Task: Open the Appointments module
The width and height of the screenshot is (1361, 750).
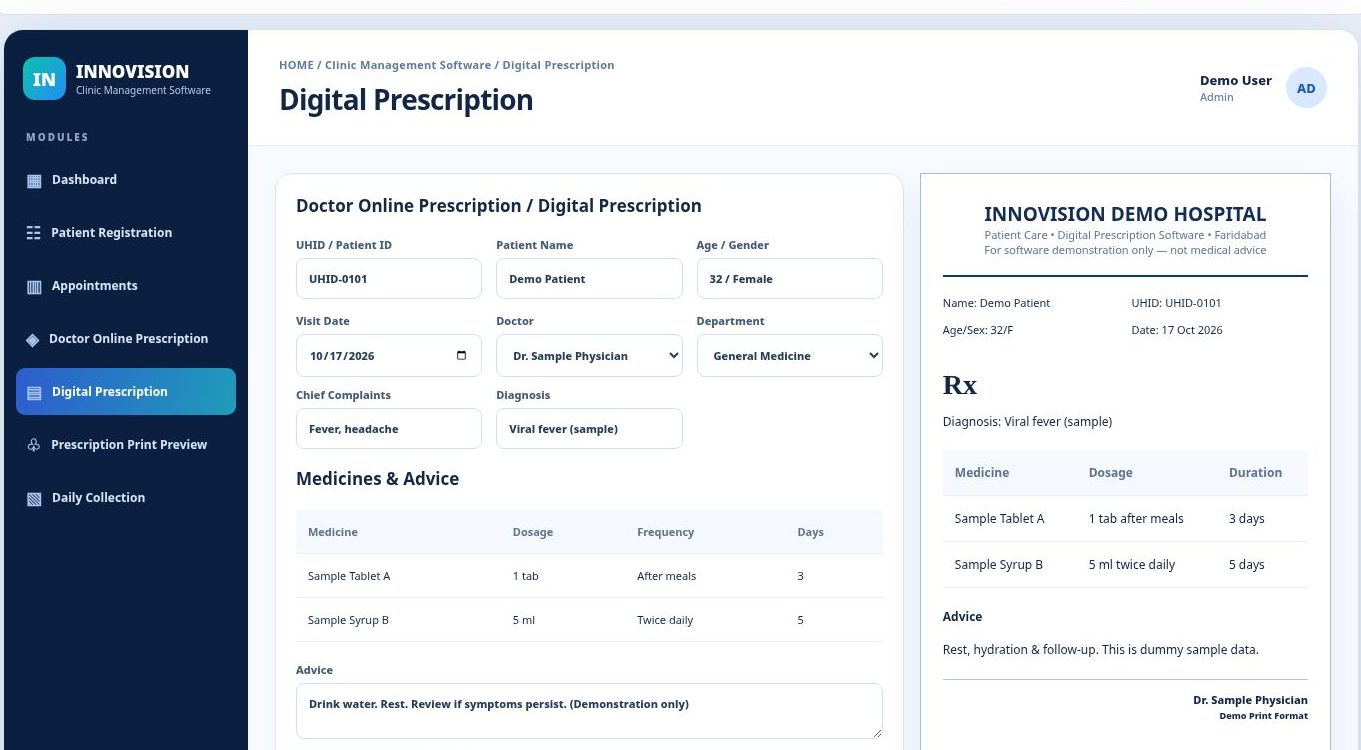Action: (126, 286)
